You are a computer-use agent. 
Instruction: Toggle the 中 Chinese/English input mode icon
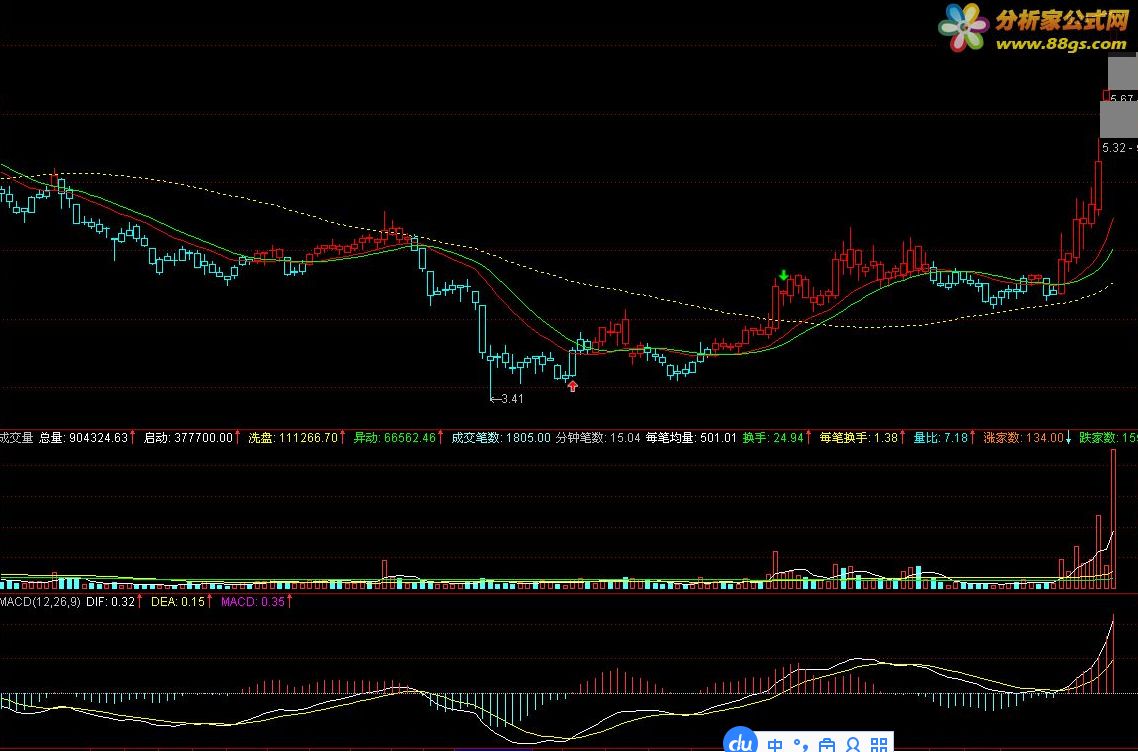(x=775, y=745)
